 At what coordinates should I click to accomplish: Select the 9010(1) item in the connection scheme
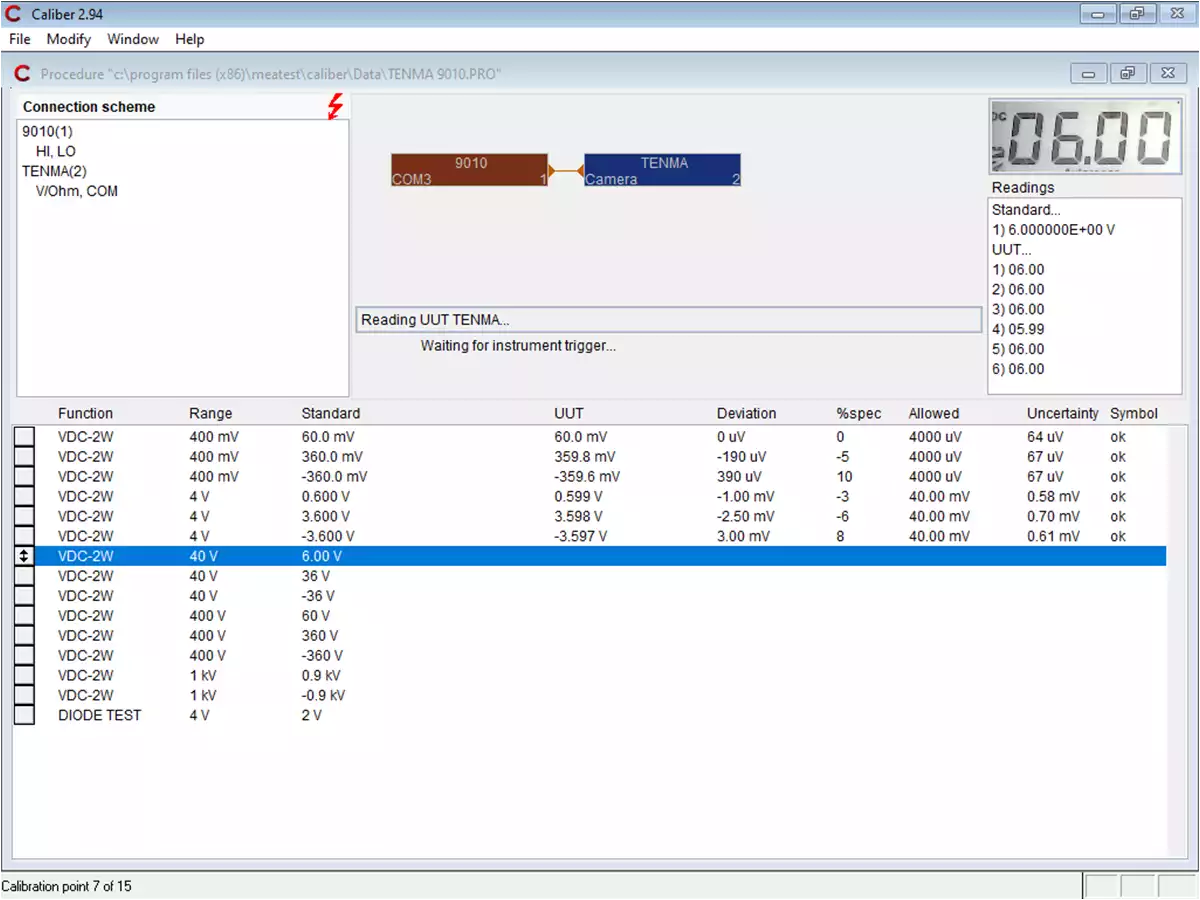pos(47,131)
